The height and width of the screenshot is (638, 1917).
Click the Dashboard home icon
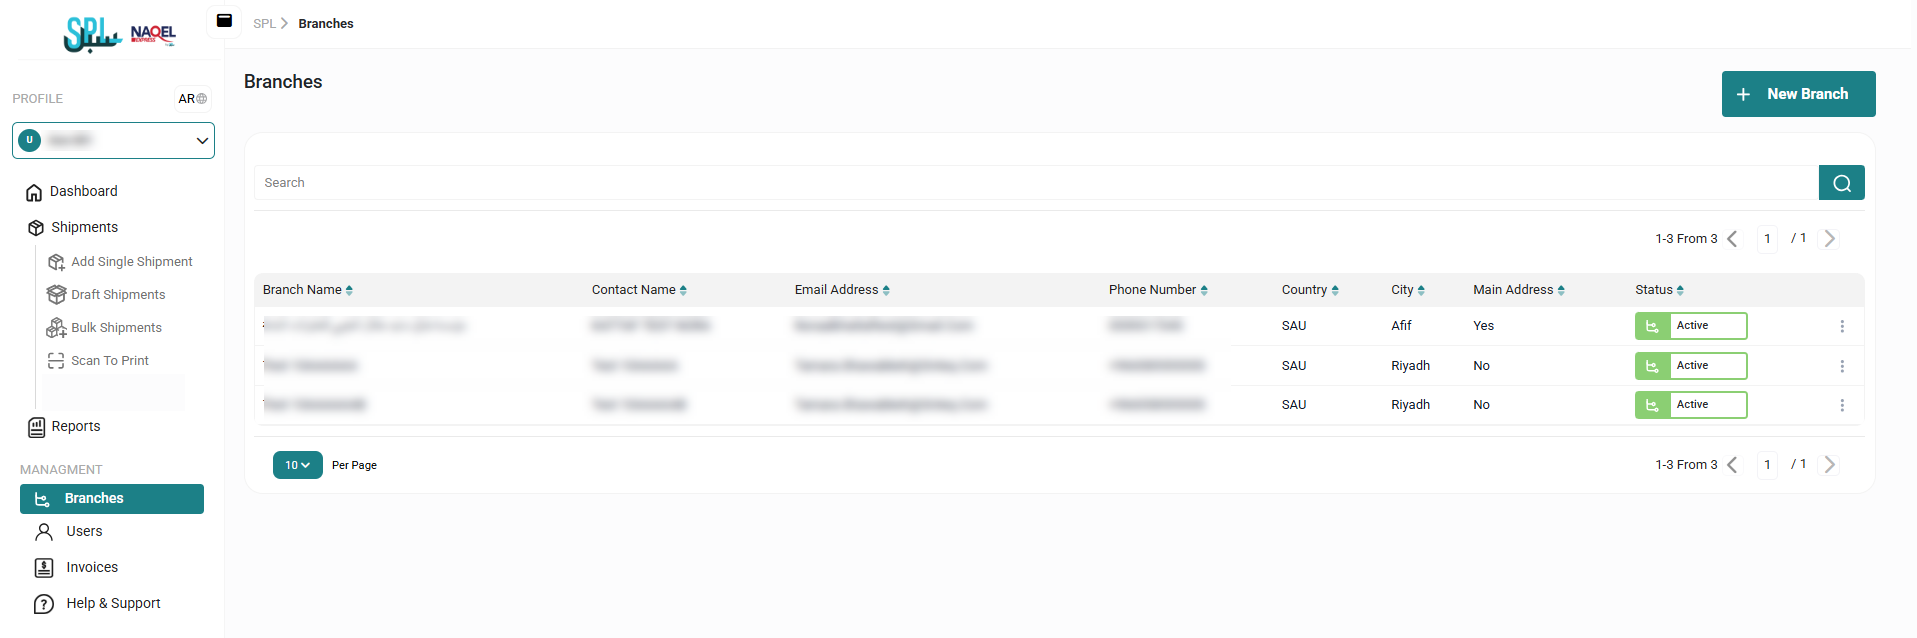tap(34, 192)
